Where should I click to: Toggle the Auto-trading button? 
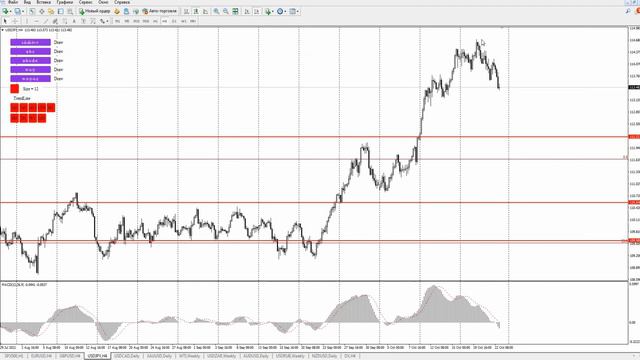click(x=160, y=11)
